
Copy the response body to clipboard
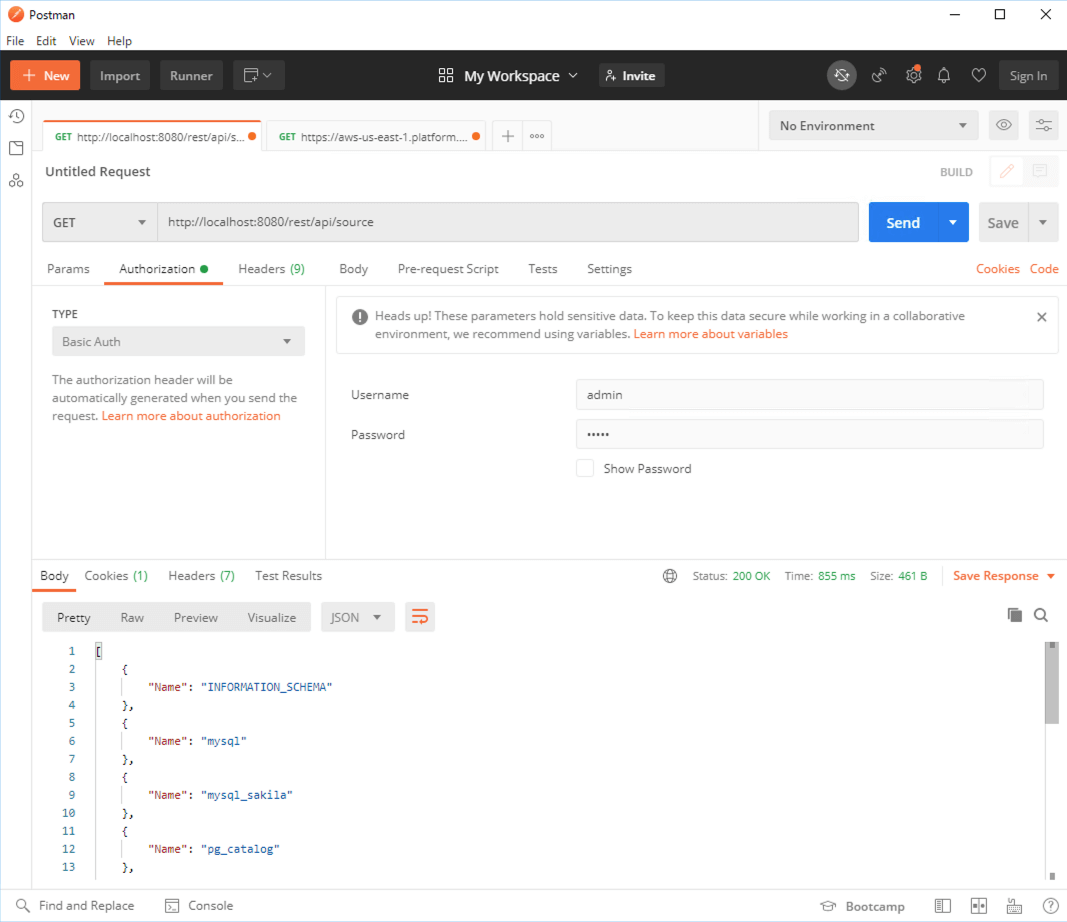[x=1015, y=614]
